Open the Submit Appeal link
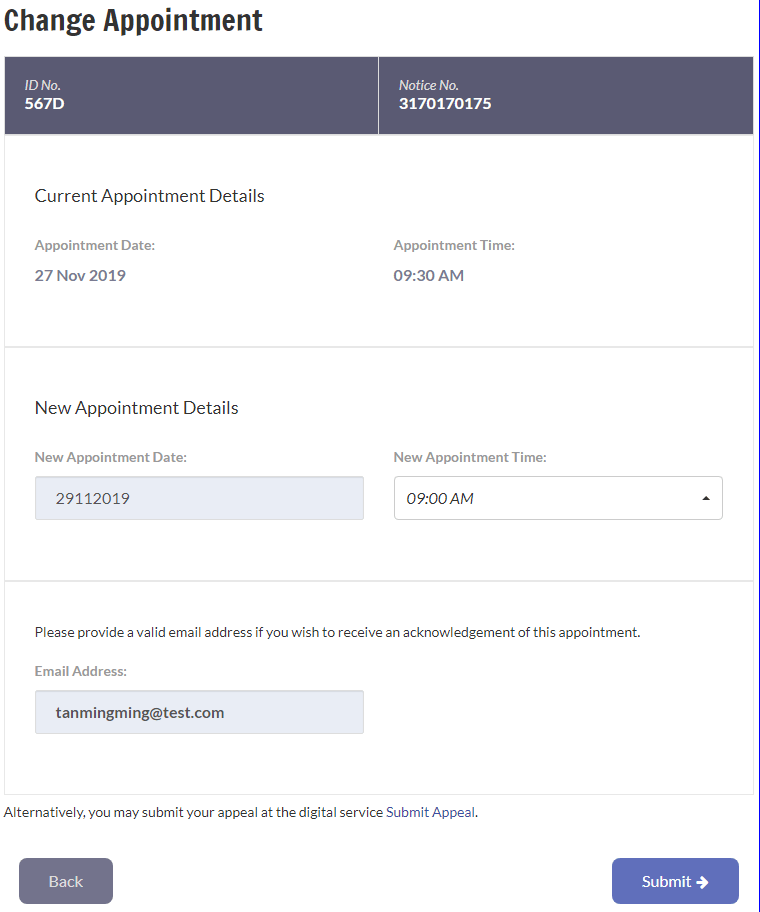 [430, 812]
